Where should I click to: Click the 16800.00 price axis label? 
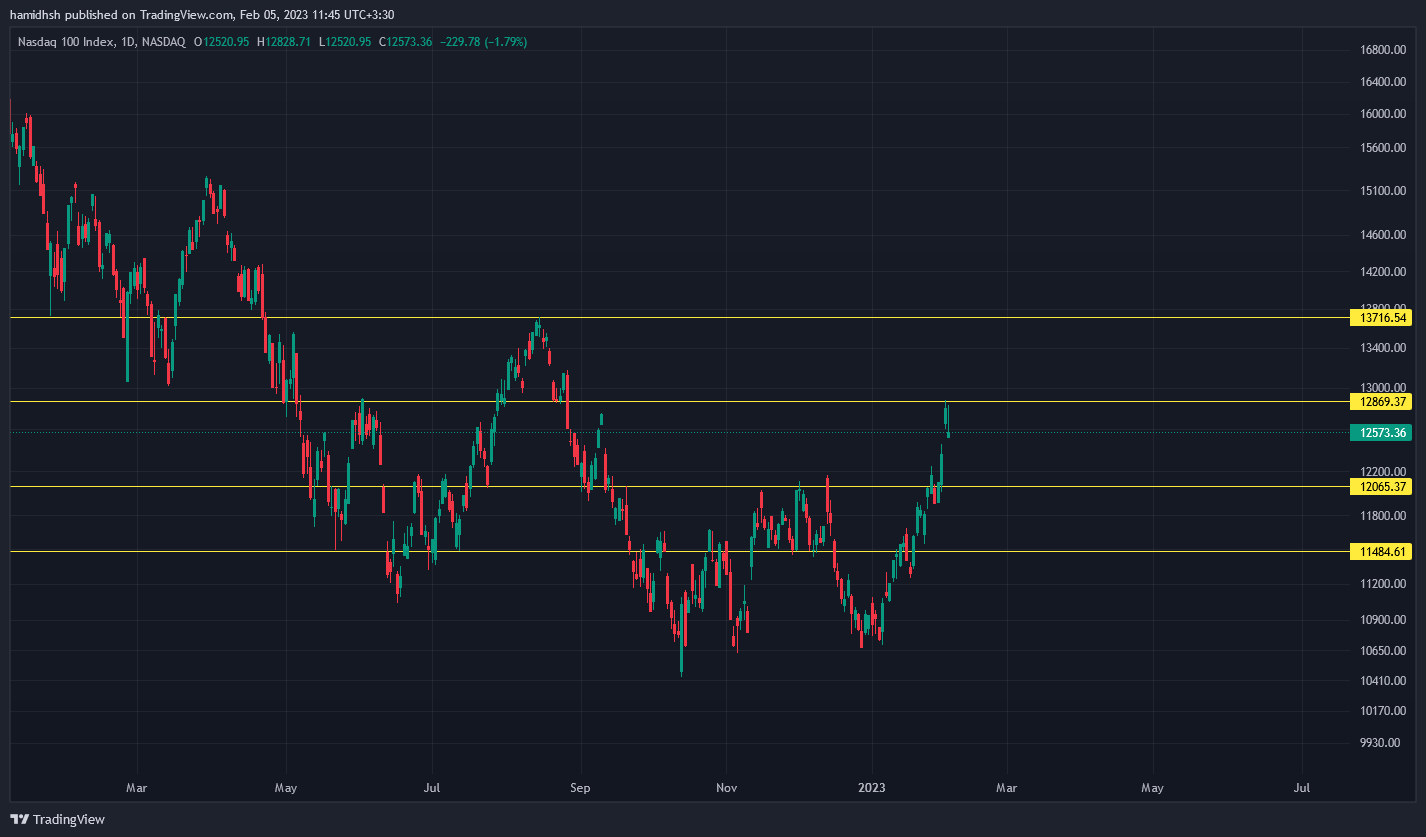pyautogui.click(x=1384, y=50)
